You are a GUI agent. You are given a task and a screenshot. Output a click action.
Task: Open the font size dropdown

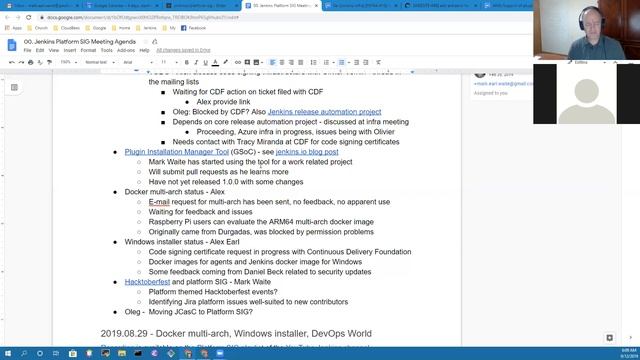pos(169,62)
